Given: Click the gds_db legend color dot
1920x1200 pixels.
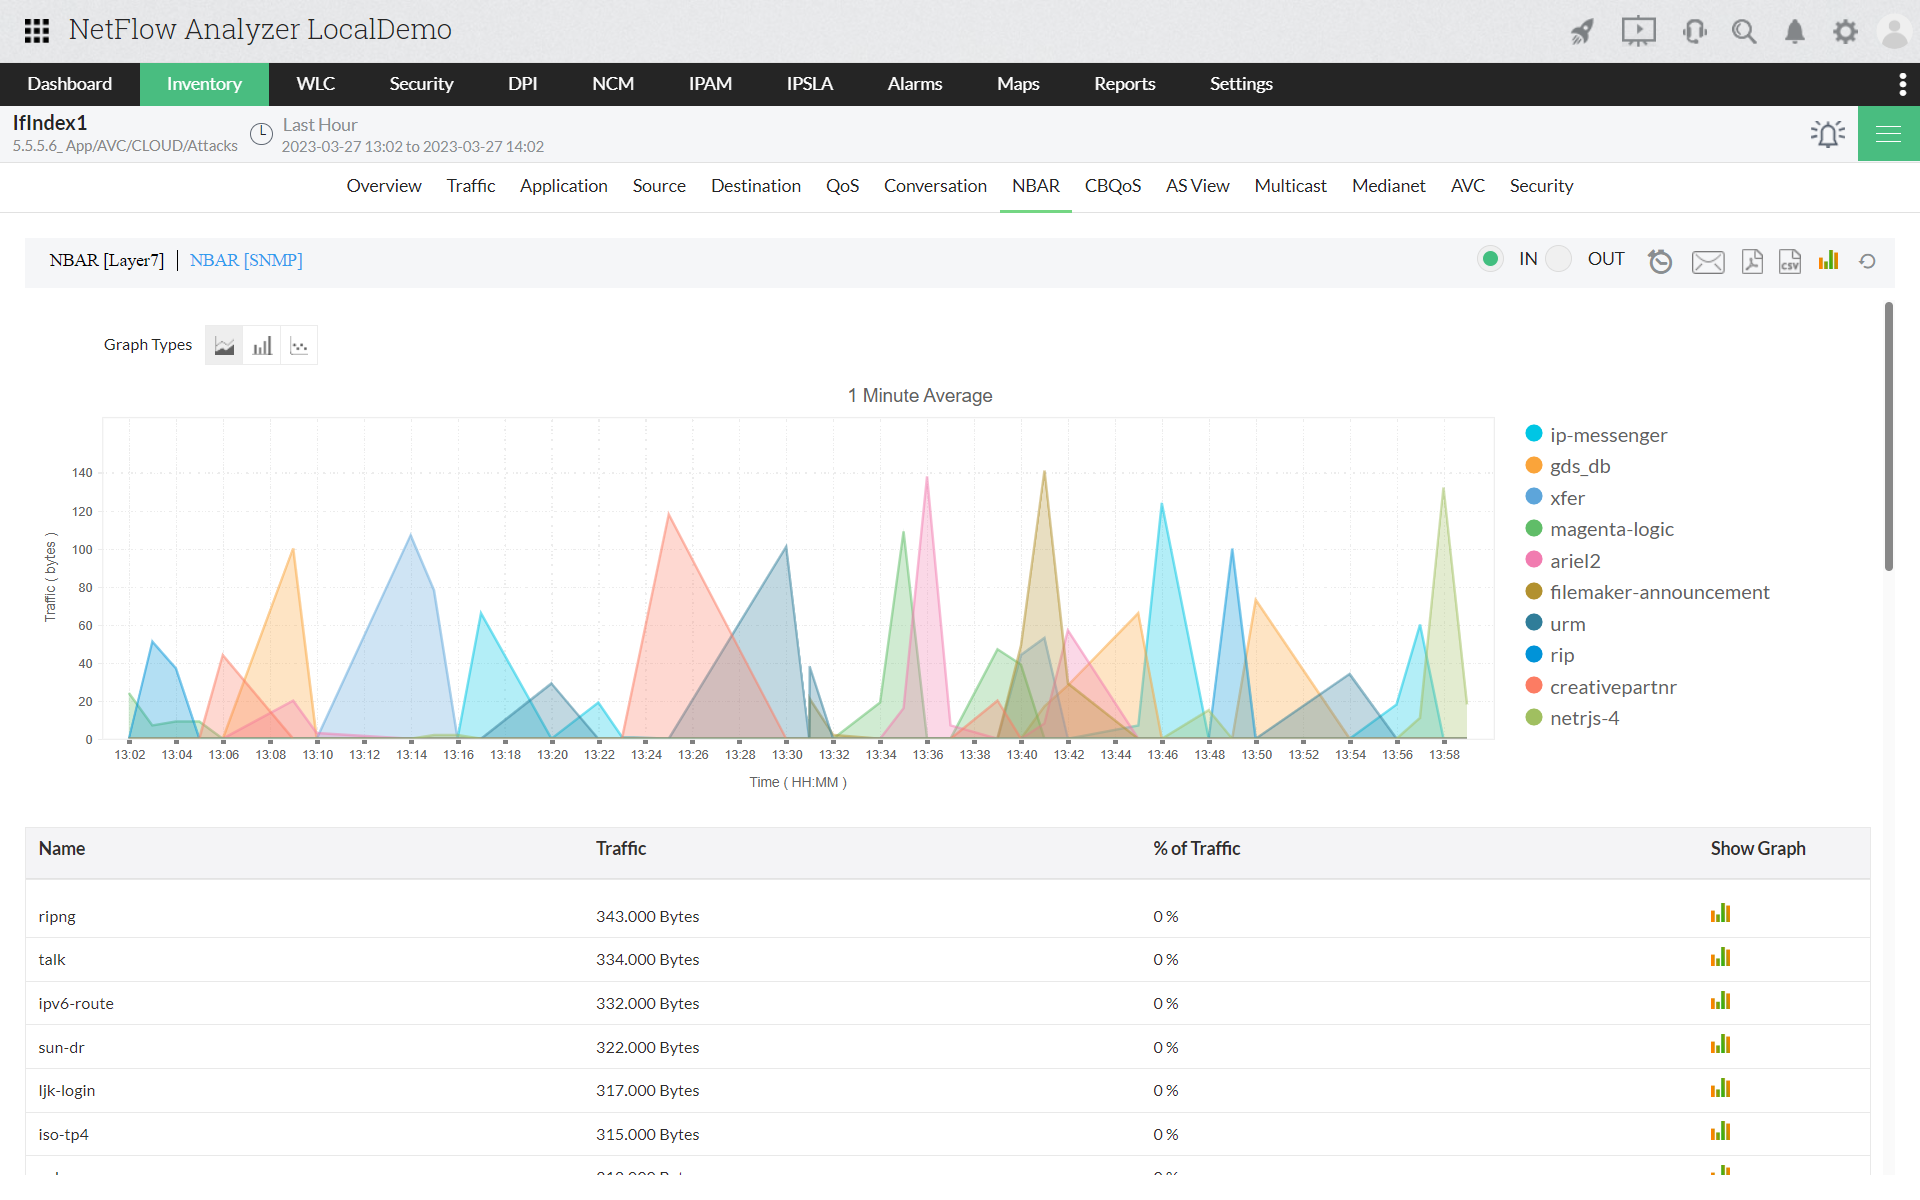Looking at the screenshot, I should [x=1534, y=466].
